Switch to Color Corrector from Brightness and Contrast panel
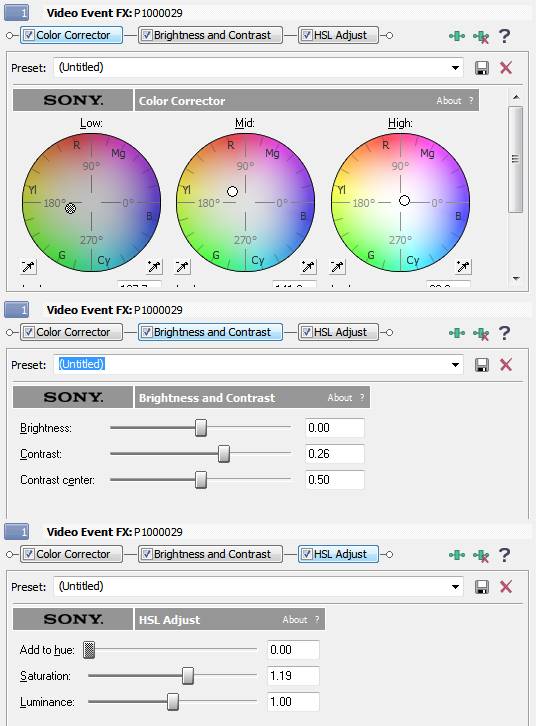Viewport: 536px width, 726px height. 73,332
